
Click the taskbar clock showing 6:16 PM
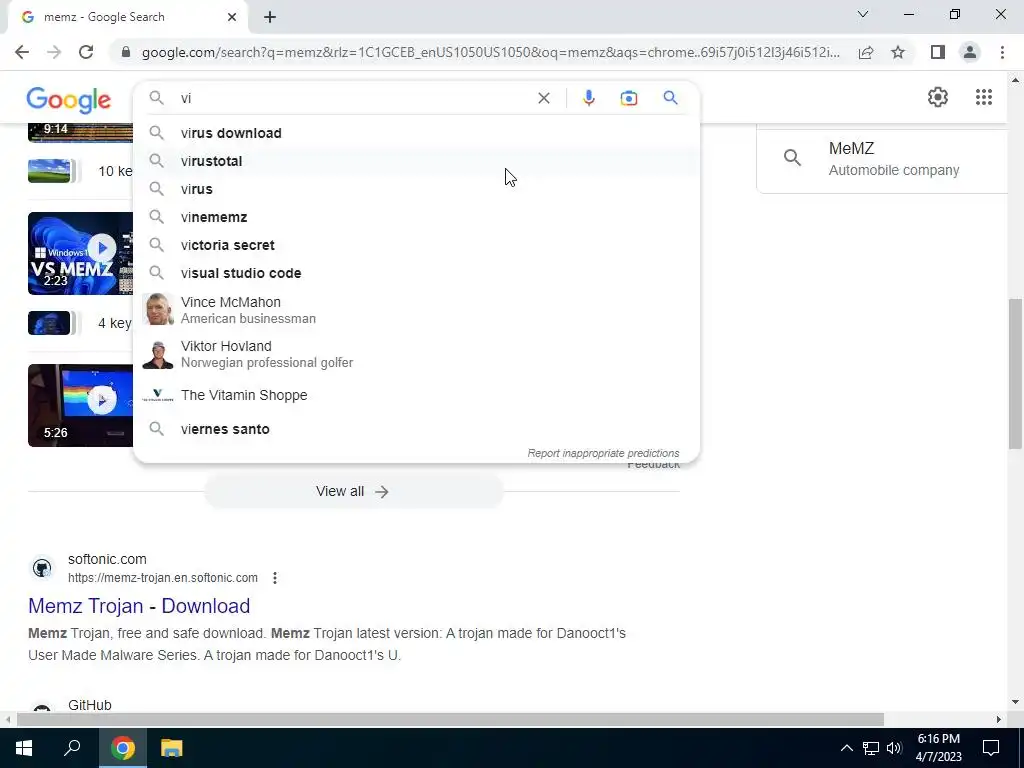coord(938,748)
